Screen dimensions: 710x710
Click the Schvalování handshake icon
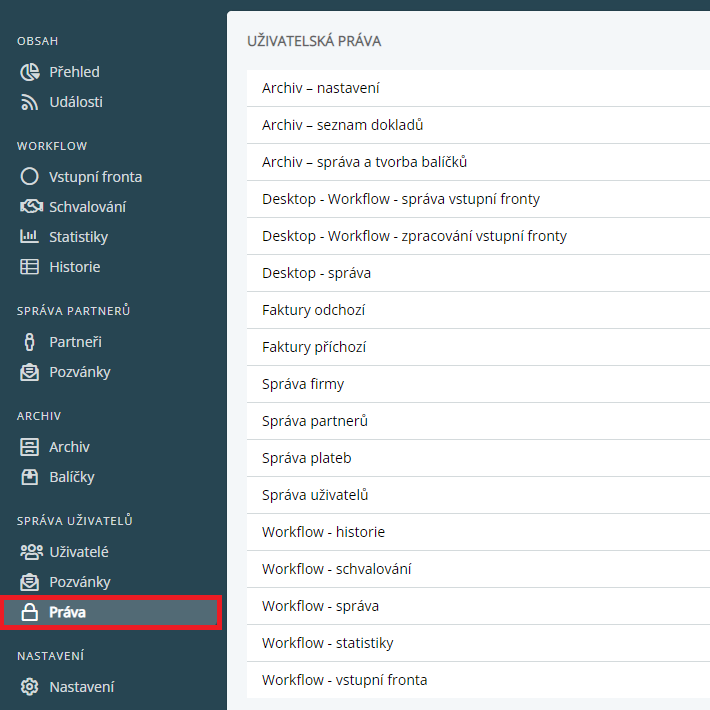[x=30, y=207]
